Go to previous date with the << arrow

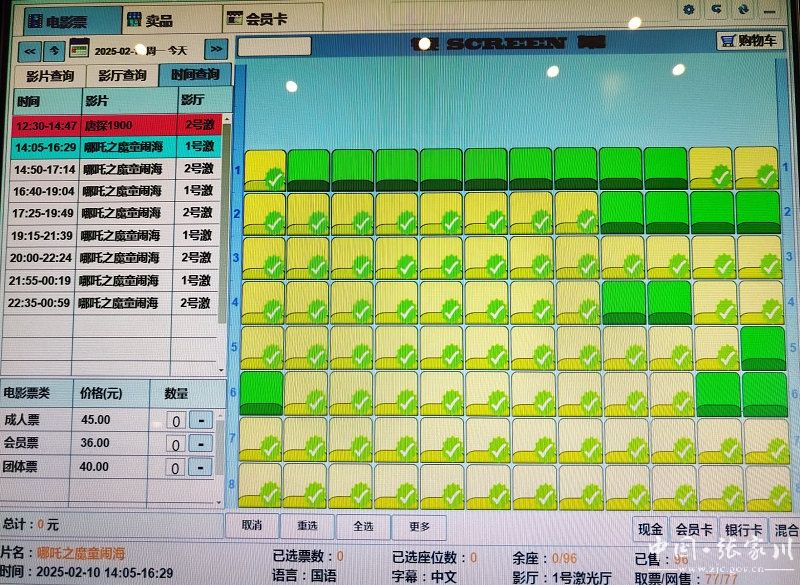pos(30,49)
